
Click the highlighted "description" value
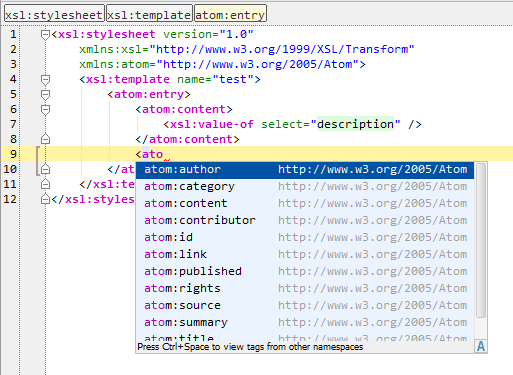[x=355, y=124]
